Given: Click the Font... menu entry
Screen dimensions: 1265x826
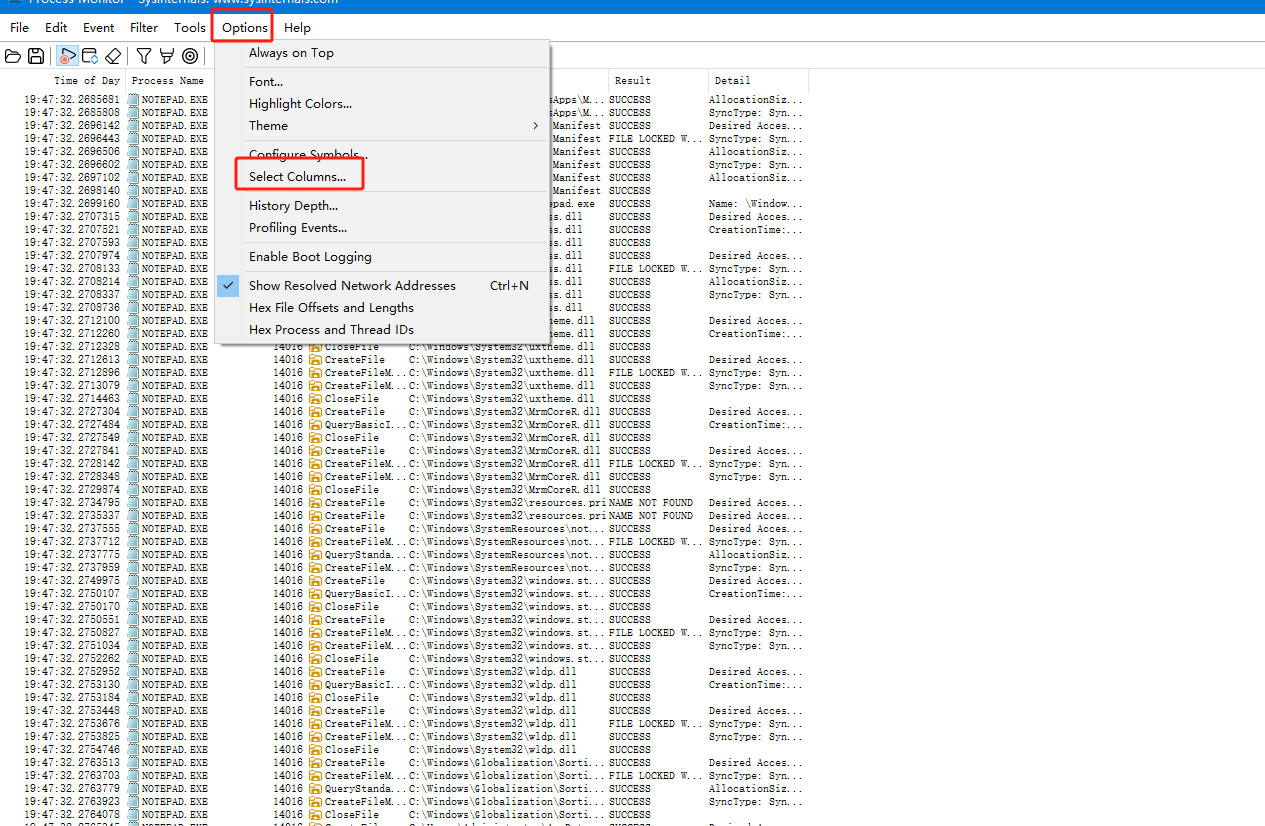Looking at the screenshot, I should click(x=266, y=82).
